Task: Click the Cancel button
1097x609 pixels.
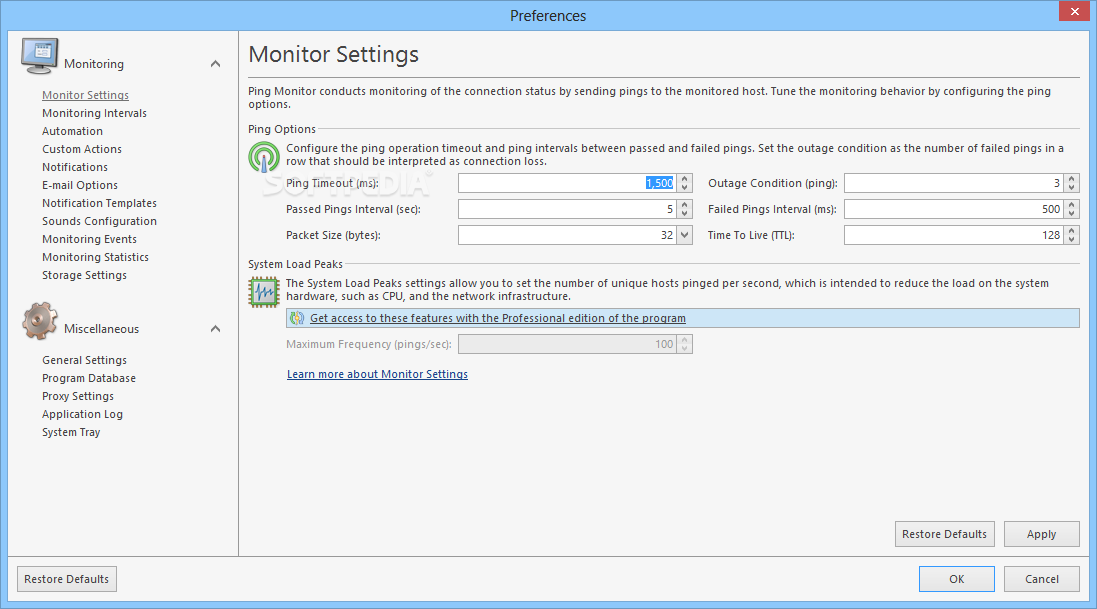Action: tap(1042, 579)
